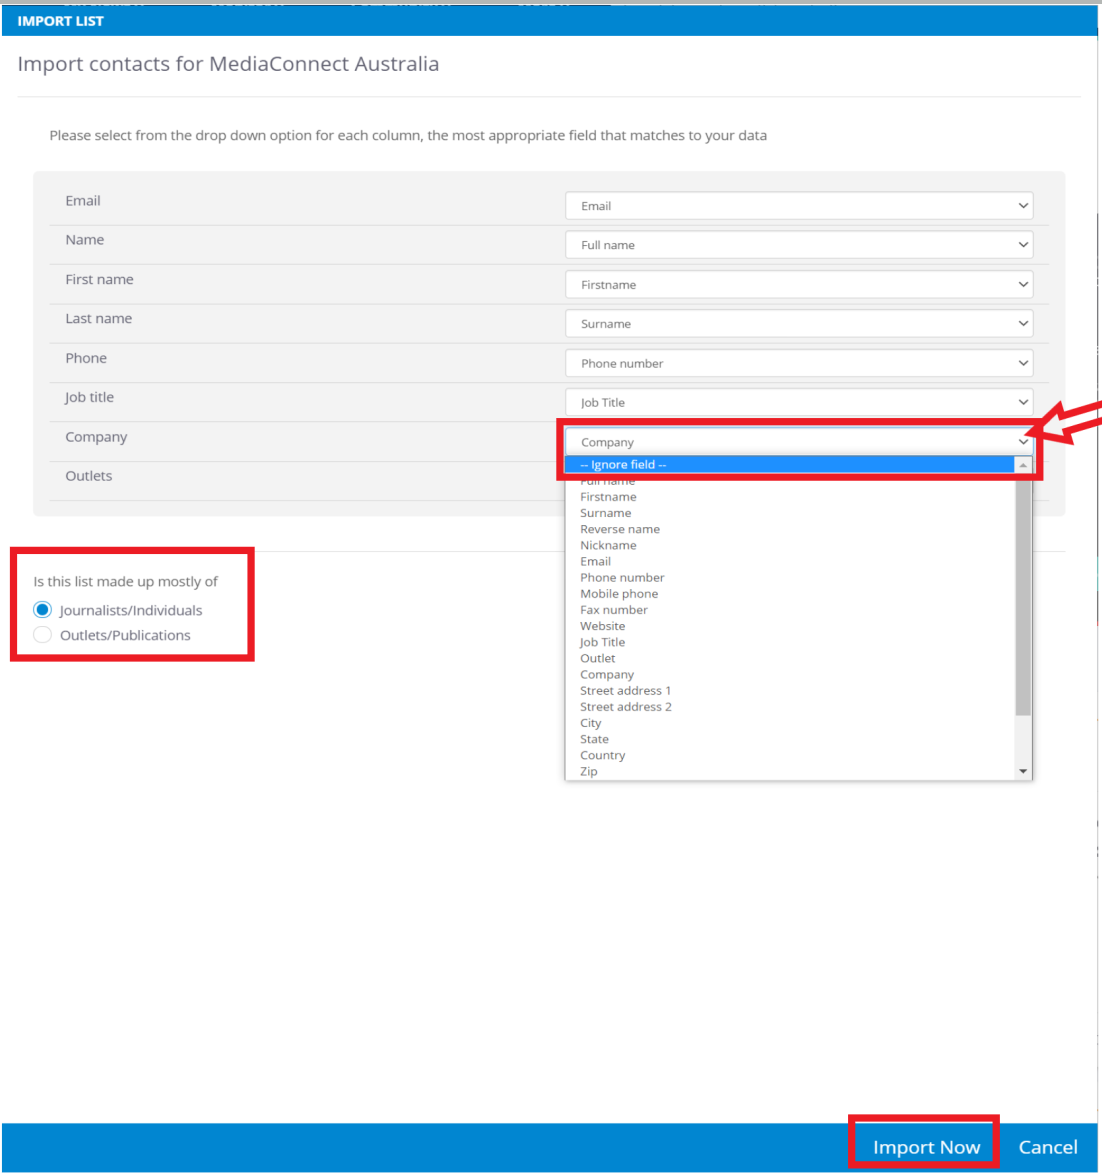Click the dropdown list scroll up arrow
This screenshot has width=1102, height=1175.
pos(1023,465)
